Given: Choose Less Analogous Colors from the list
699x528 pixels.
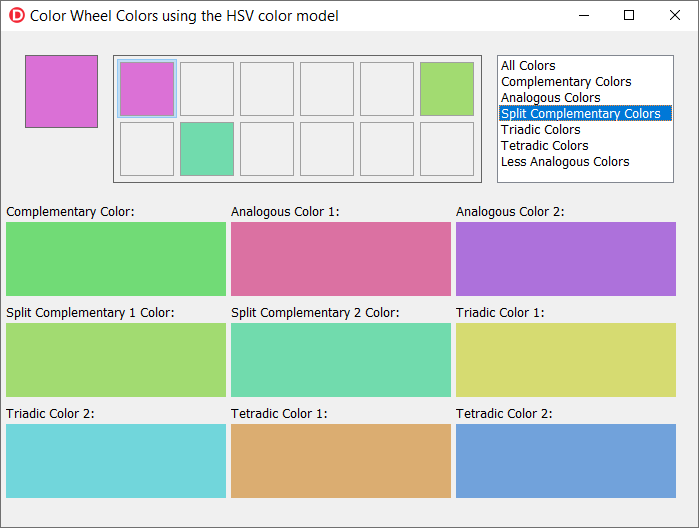Looking at the screenshot, I should [565, 162].
